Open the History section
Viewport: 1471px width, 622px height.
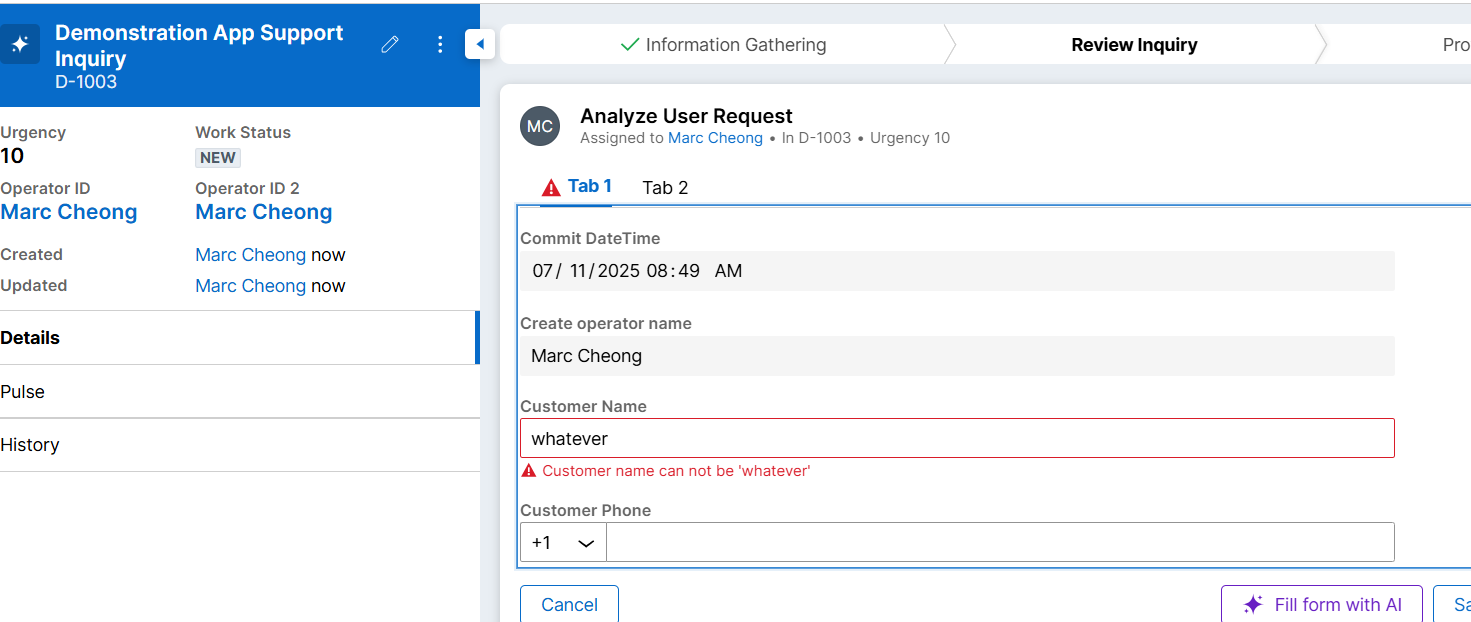pos(240,445)
